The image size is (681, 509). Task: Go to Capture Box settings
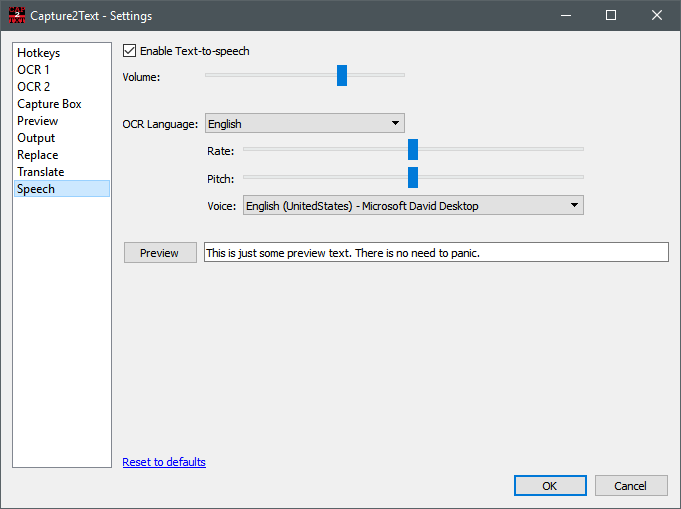pyautogui.click(x=49, y=104)
